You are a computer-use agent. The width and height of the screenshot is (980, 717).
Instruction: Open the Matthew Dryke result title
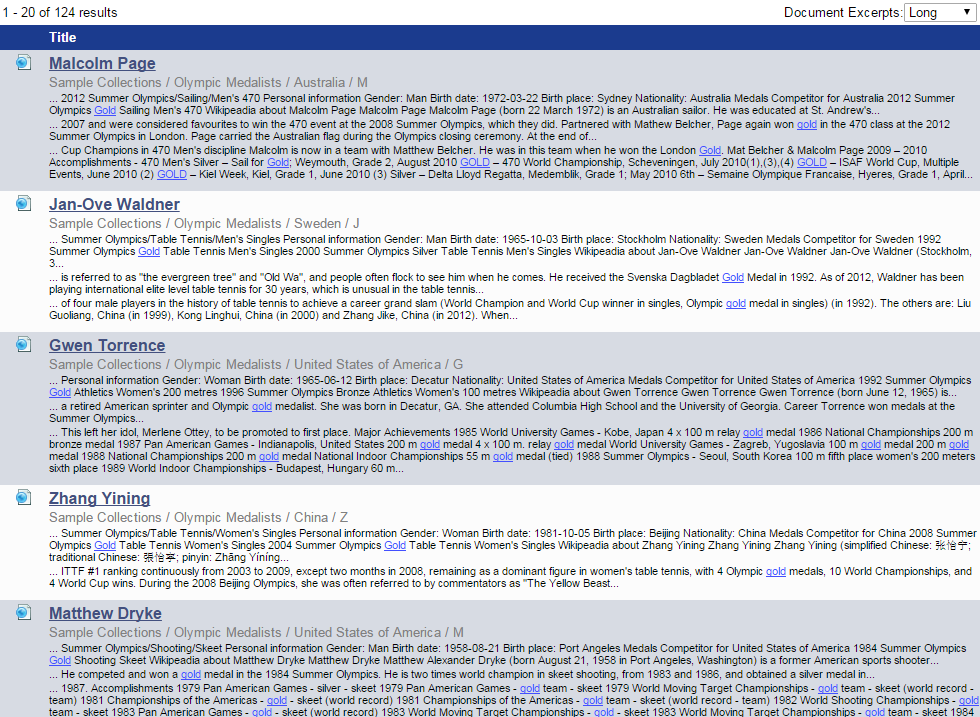click(105, 613)
